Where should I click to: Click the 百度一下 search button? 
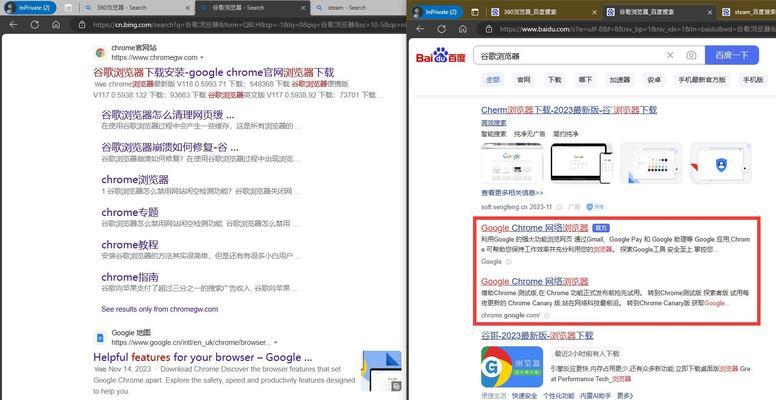coord(731,55)
